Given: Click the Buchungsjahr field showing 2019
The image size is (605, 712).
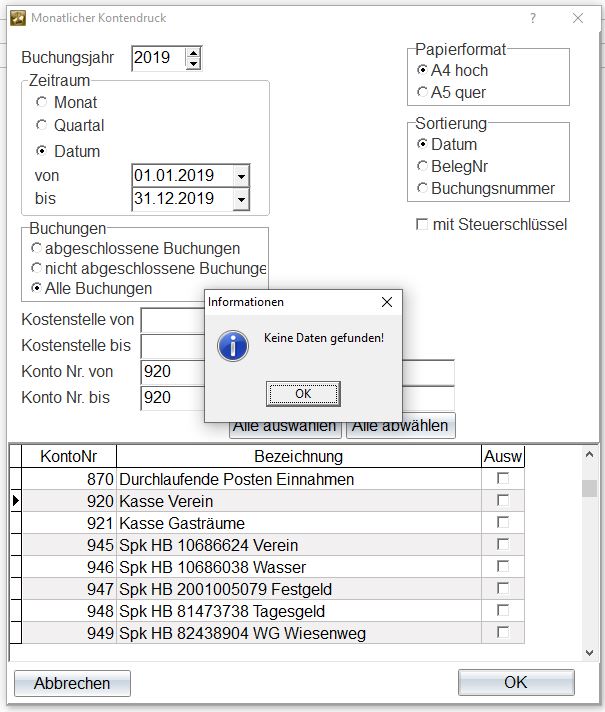Looking at the screenshot, I should (x=159, y=58).
